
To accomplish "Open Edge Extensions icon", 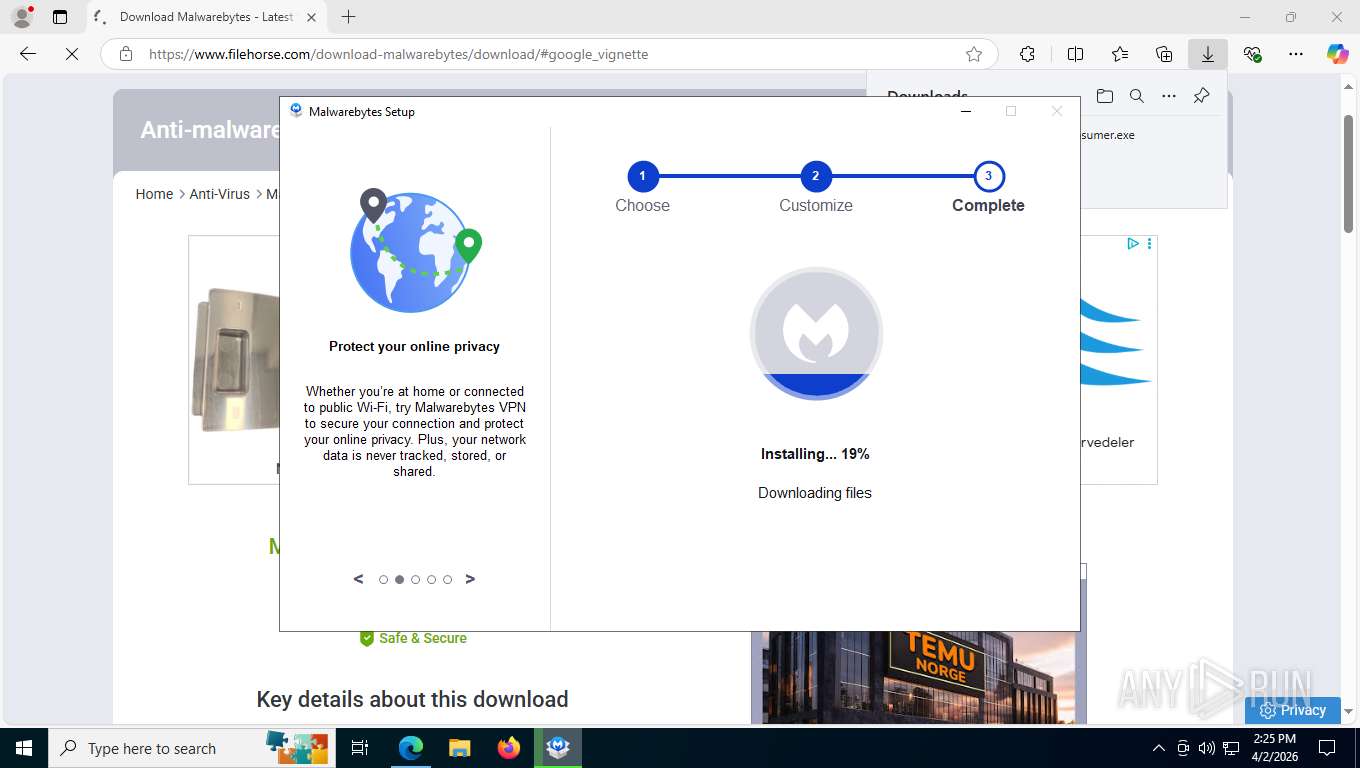I will (x=1027, y=54).
